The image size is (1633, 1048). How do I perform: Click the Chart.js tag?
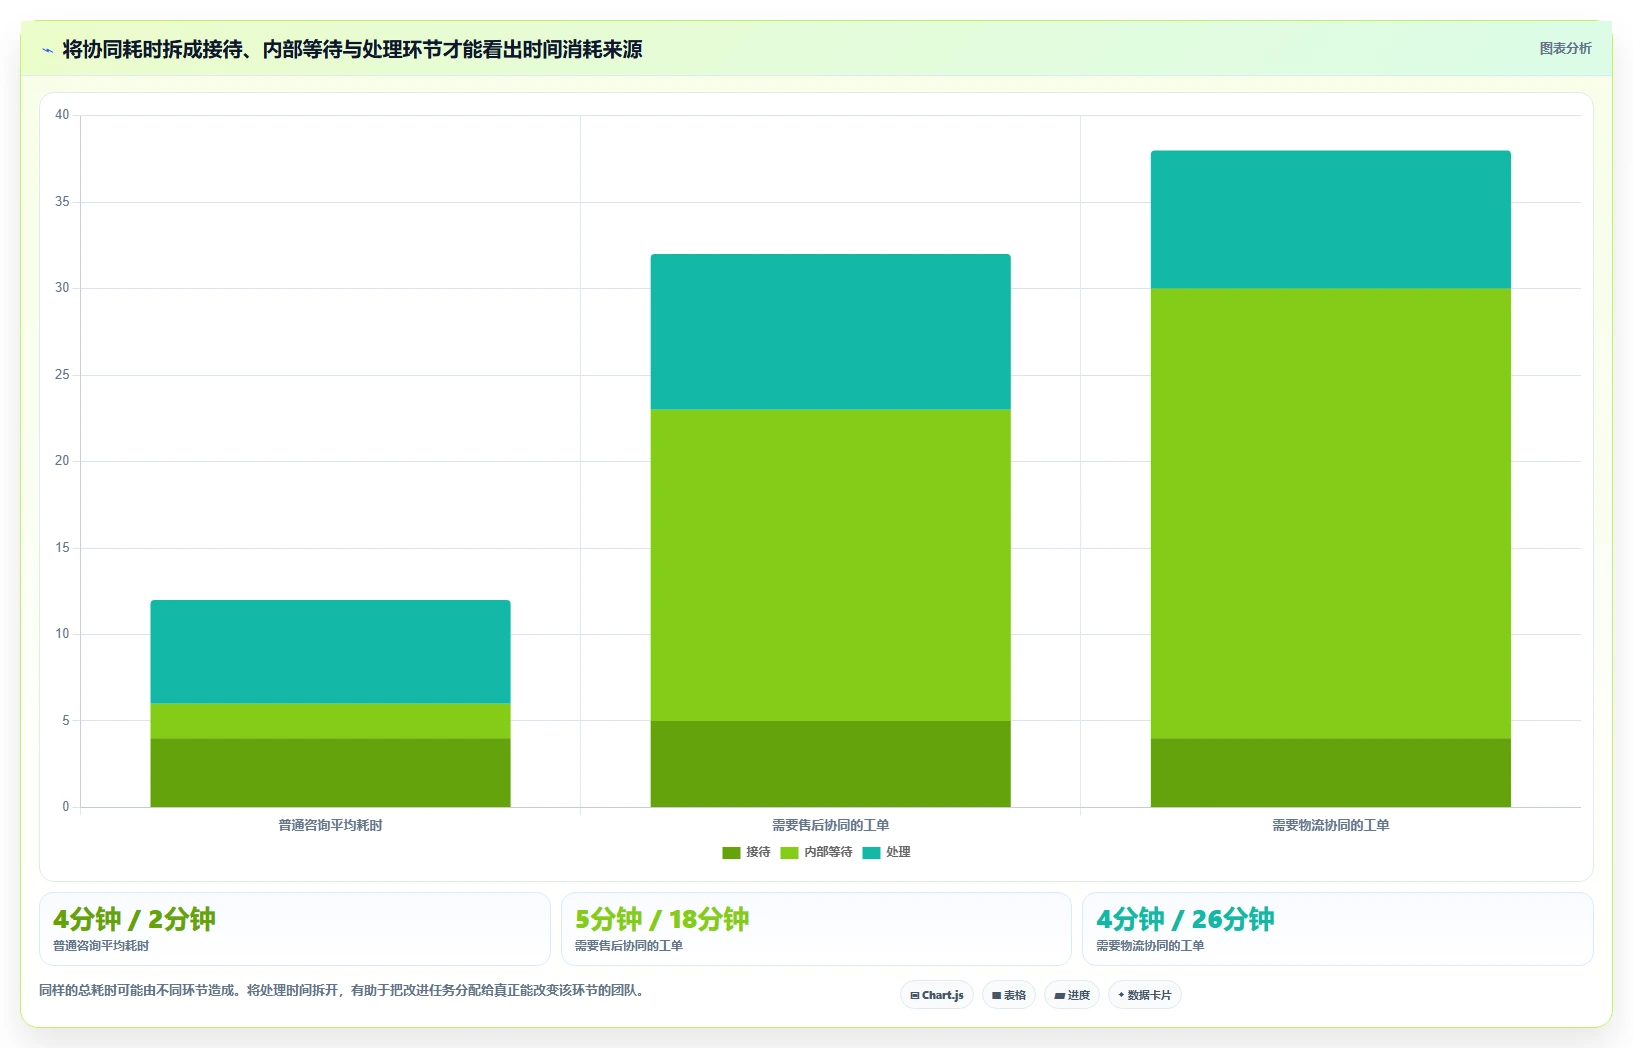pyautogui.click(x=937, y=995)
